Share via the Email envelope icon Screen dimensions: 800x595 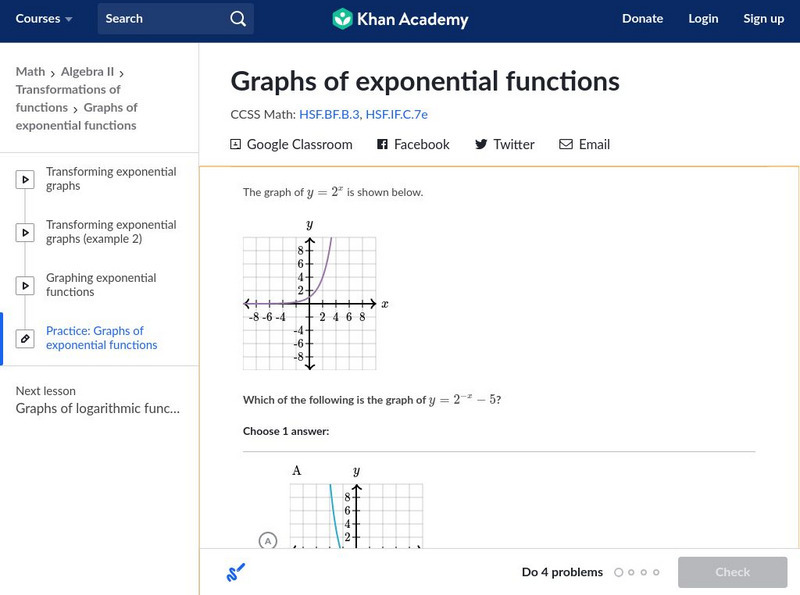(566, 144)
